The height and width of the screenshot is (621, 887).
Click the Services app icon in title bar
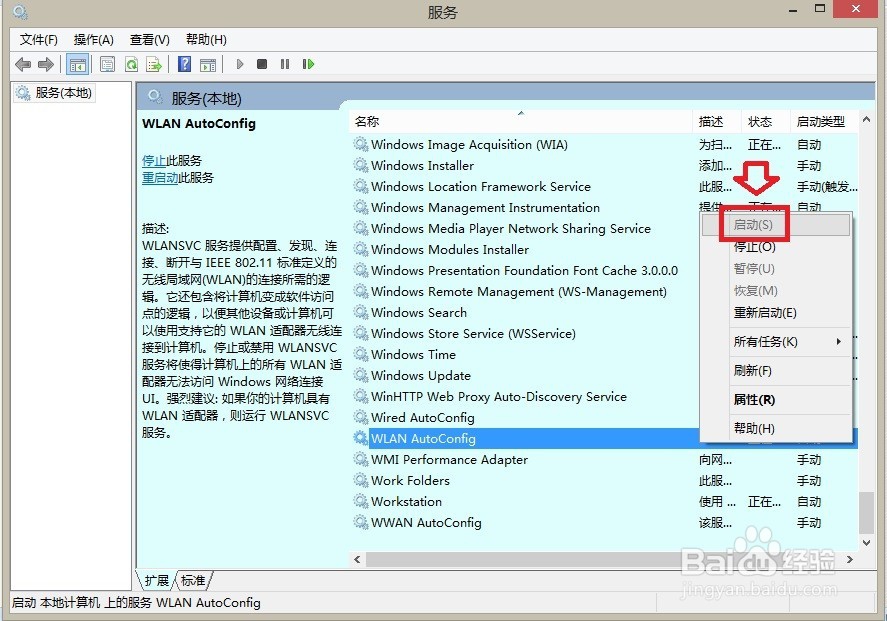pyautogui.click(x=20, y=11)
